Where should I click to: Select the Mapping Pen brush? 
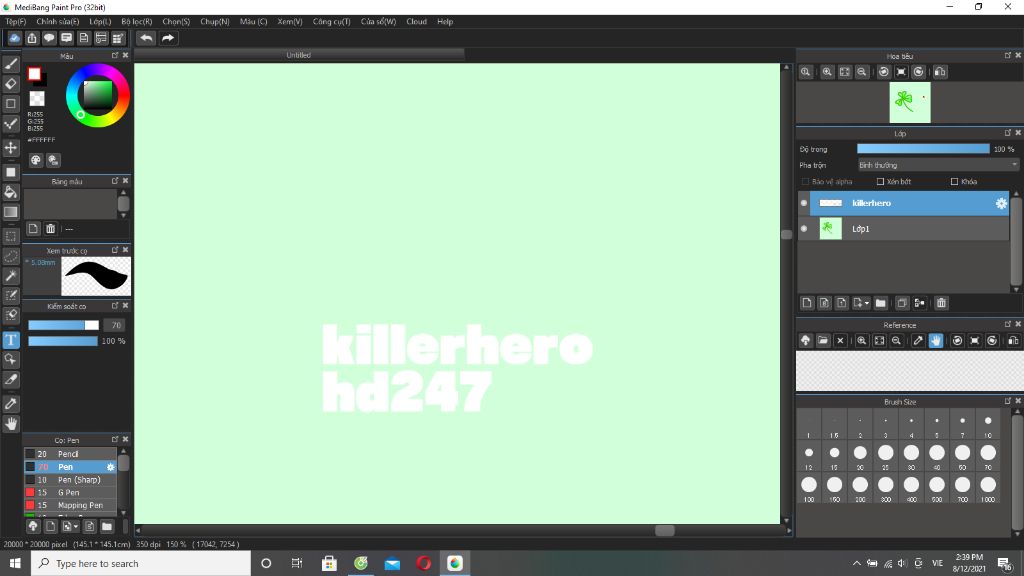(x=71, y=505)
